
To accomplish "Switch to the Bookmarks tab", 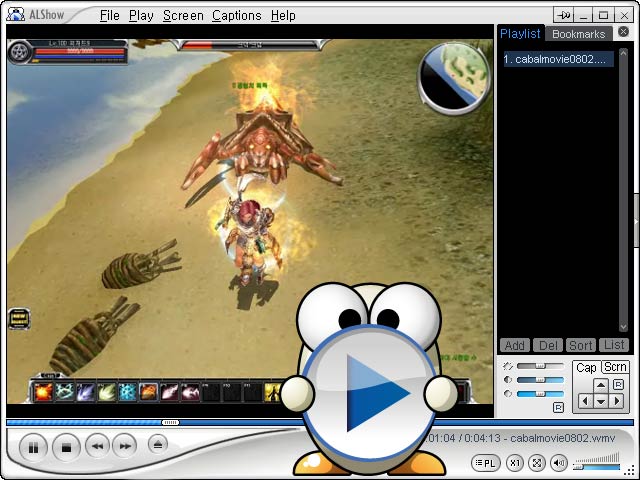I will 578,34.
